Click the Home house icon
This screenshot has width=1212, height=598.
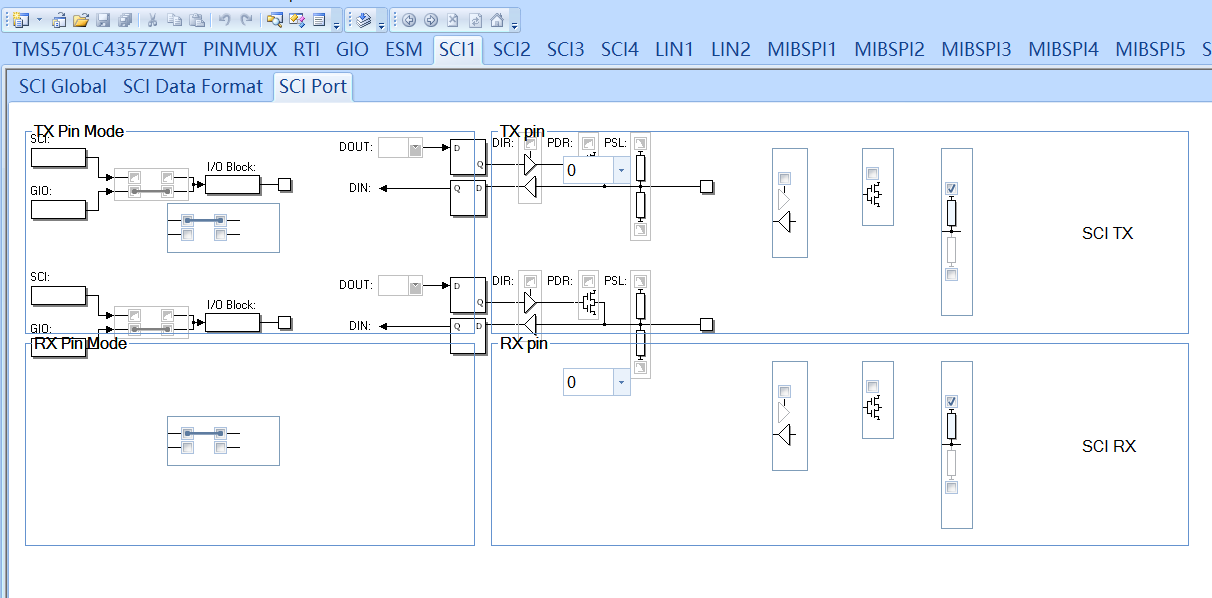pos(497,19)
